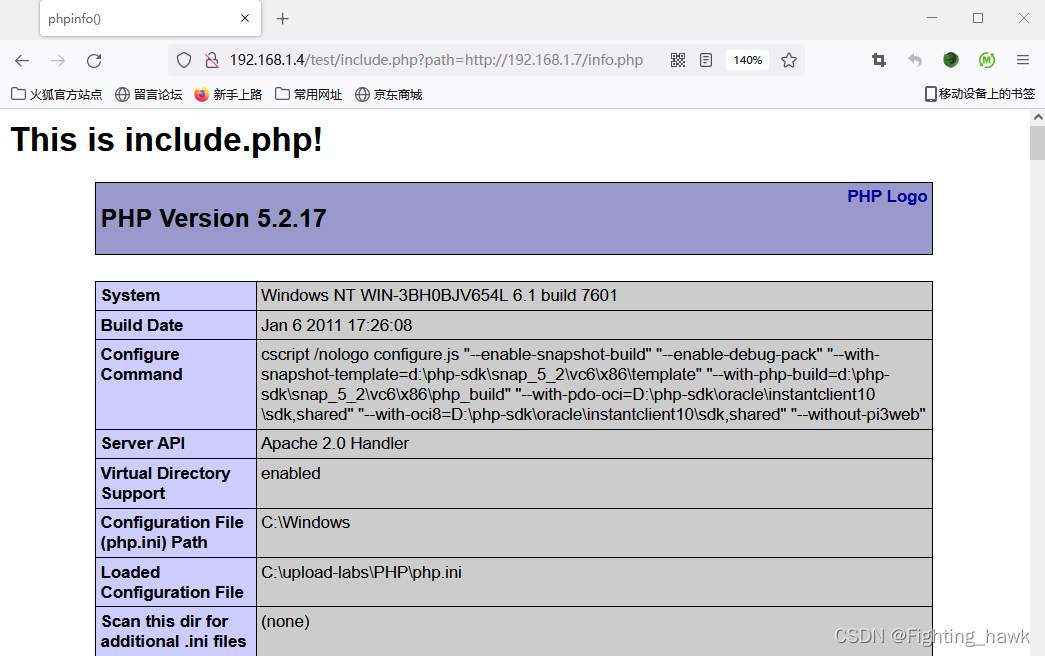
Task: Toggle reader view icon
Action: [706, 61]
